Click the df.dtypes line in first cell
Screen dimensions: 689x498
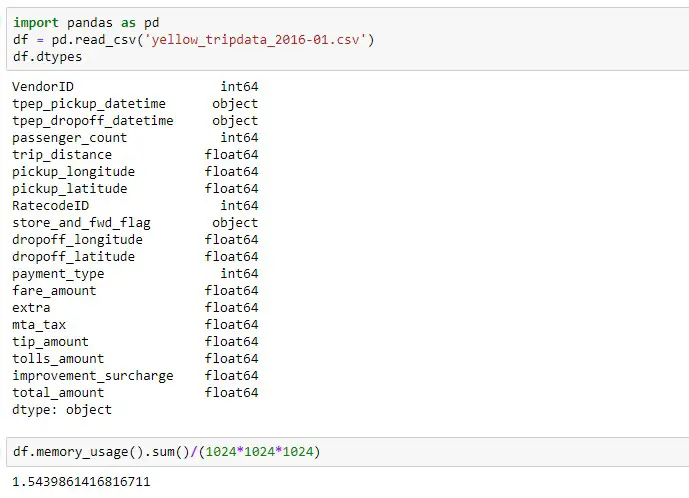point(47,57)
